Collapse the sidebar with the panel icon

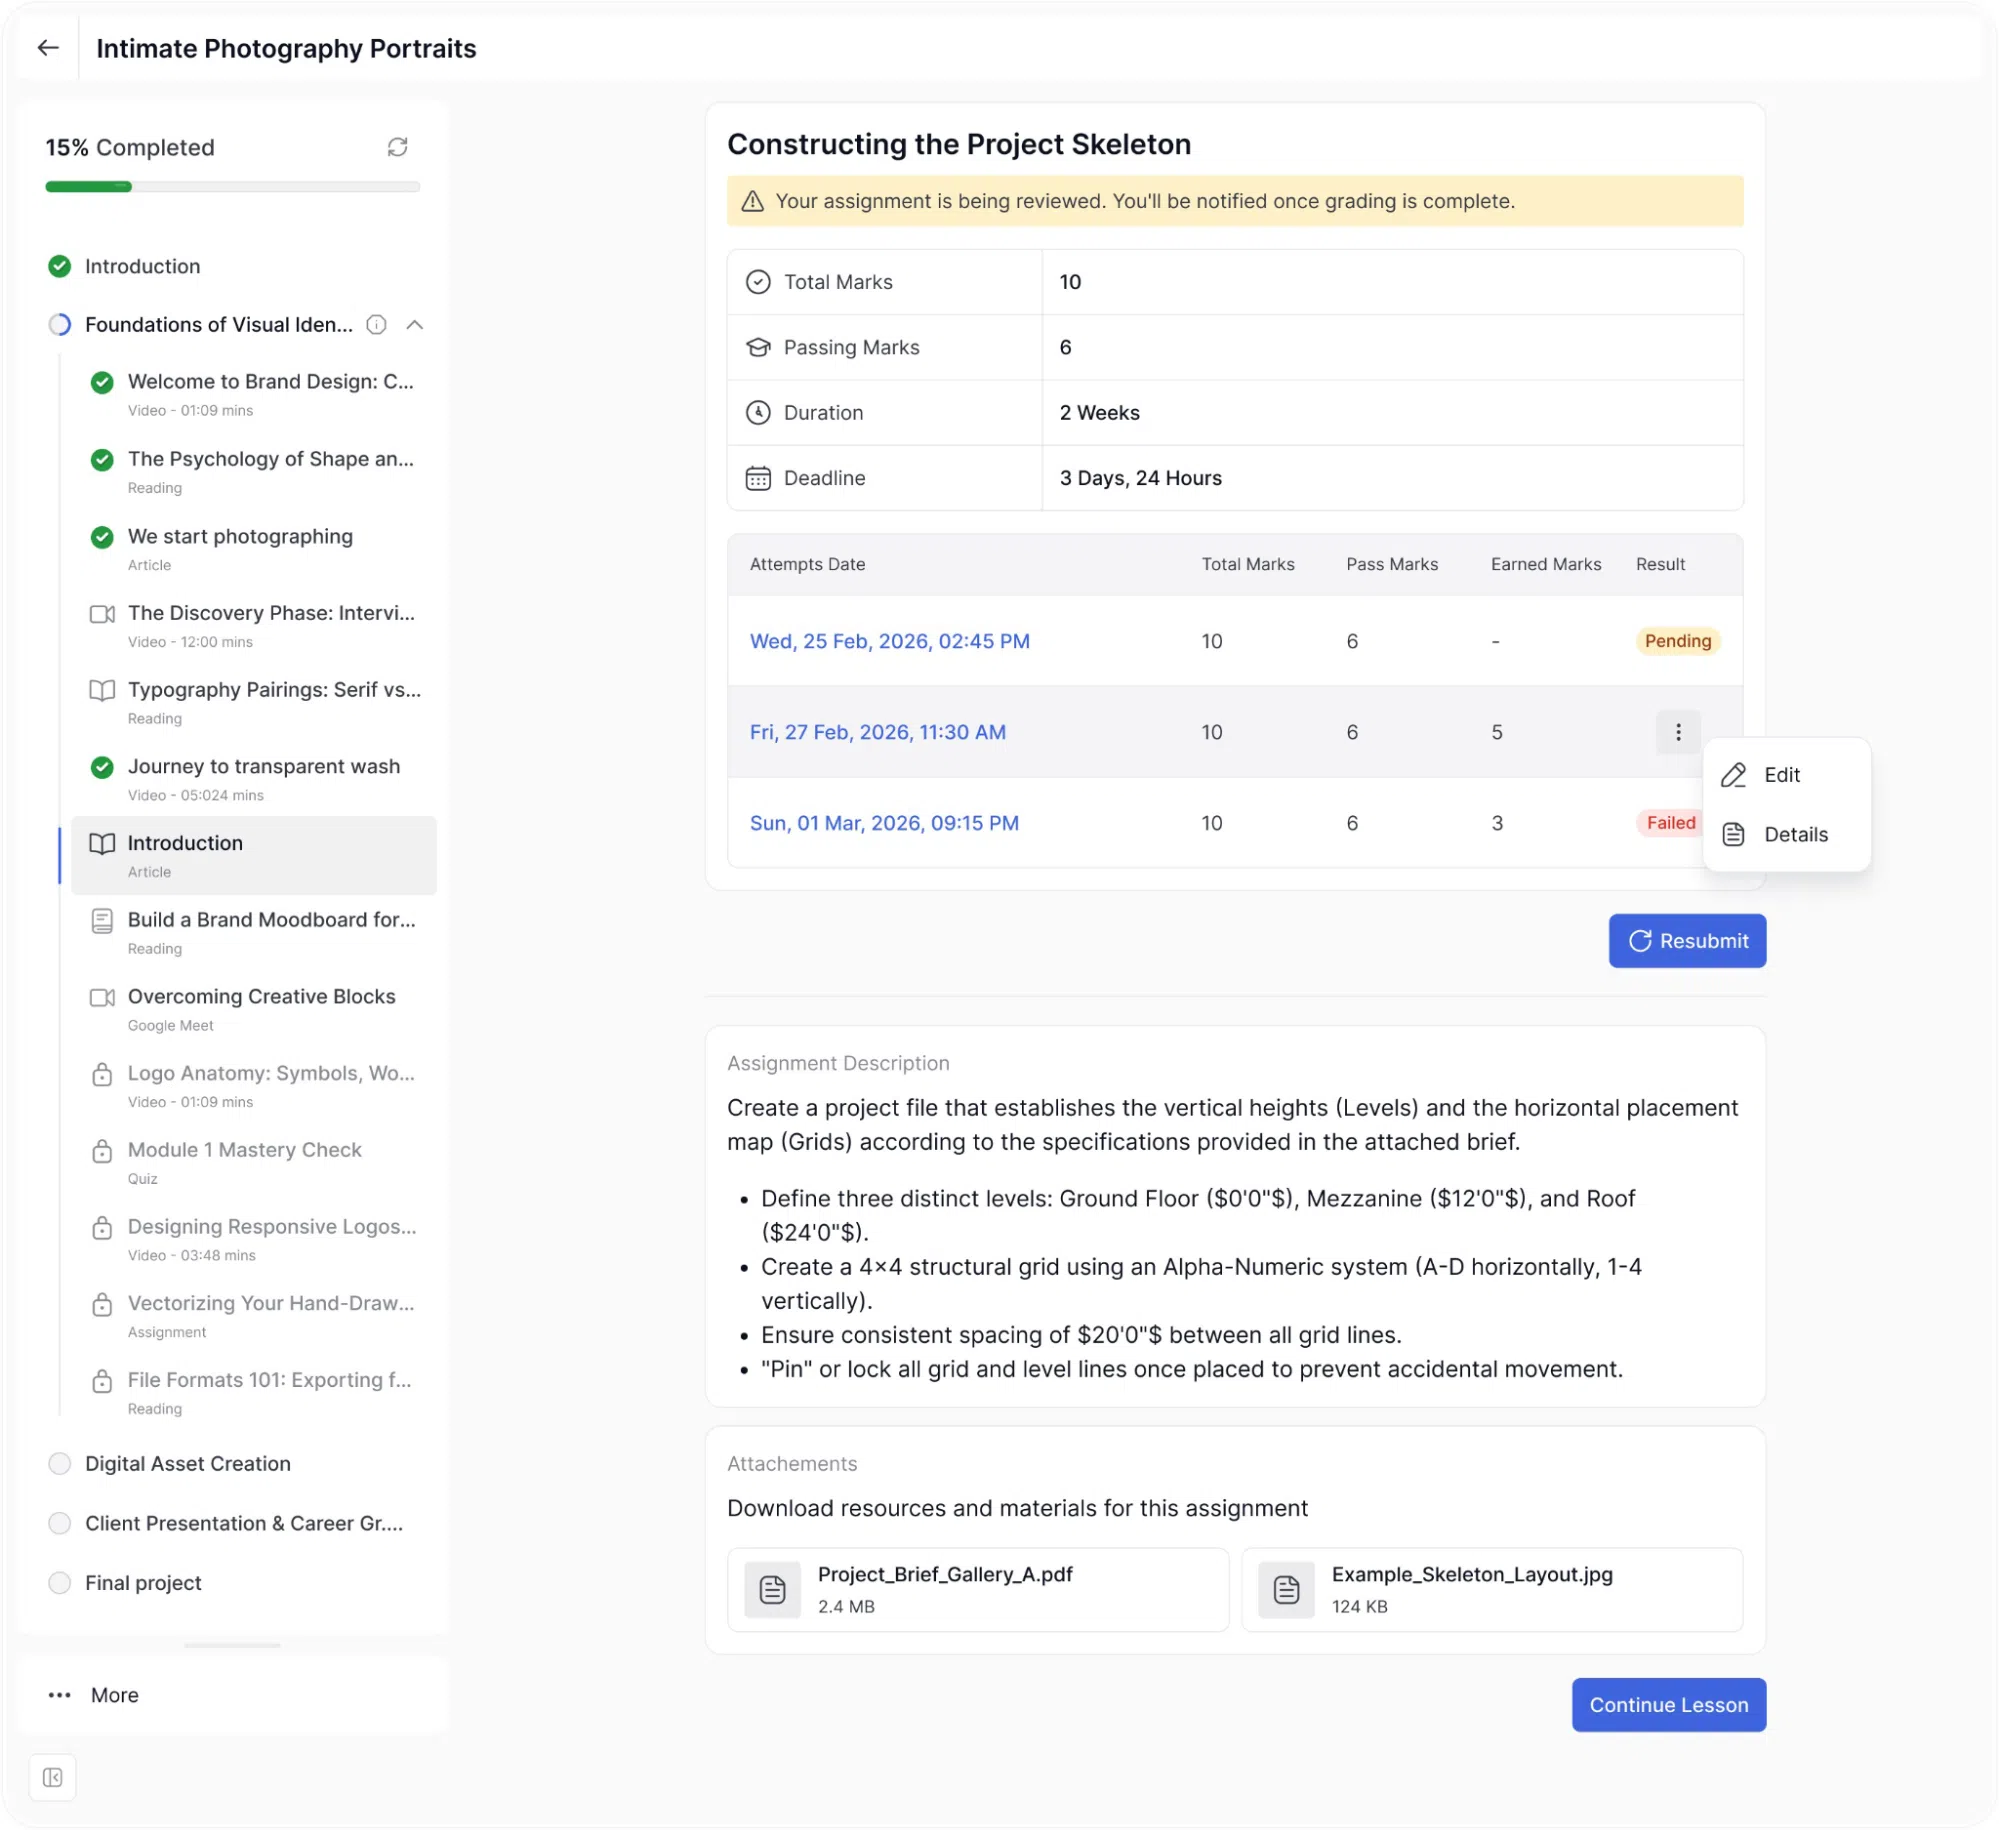[x=52, y=1777]
